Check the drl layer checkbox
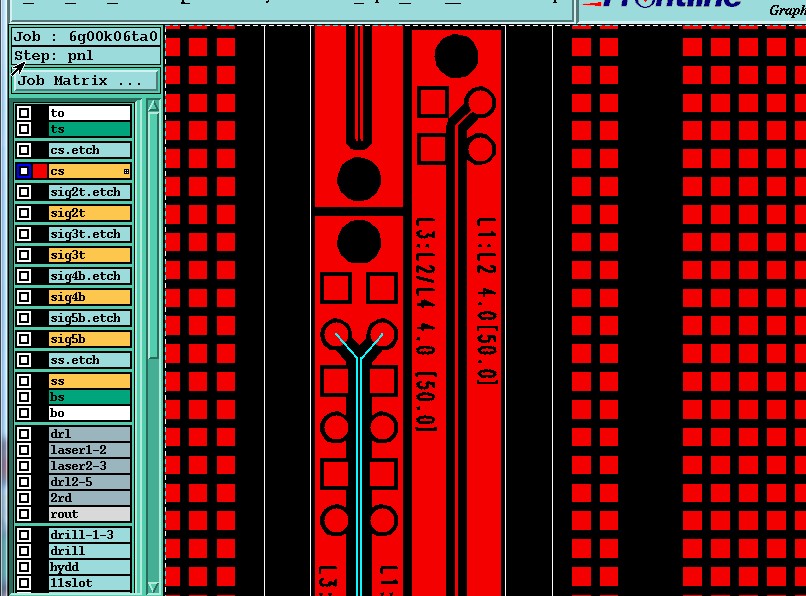 24,434
